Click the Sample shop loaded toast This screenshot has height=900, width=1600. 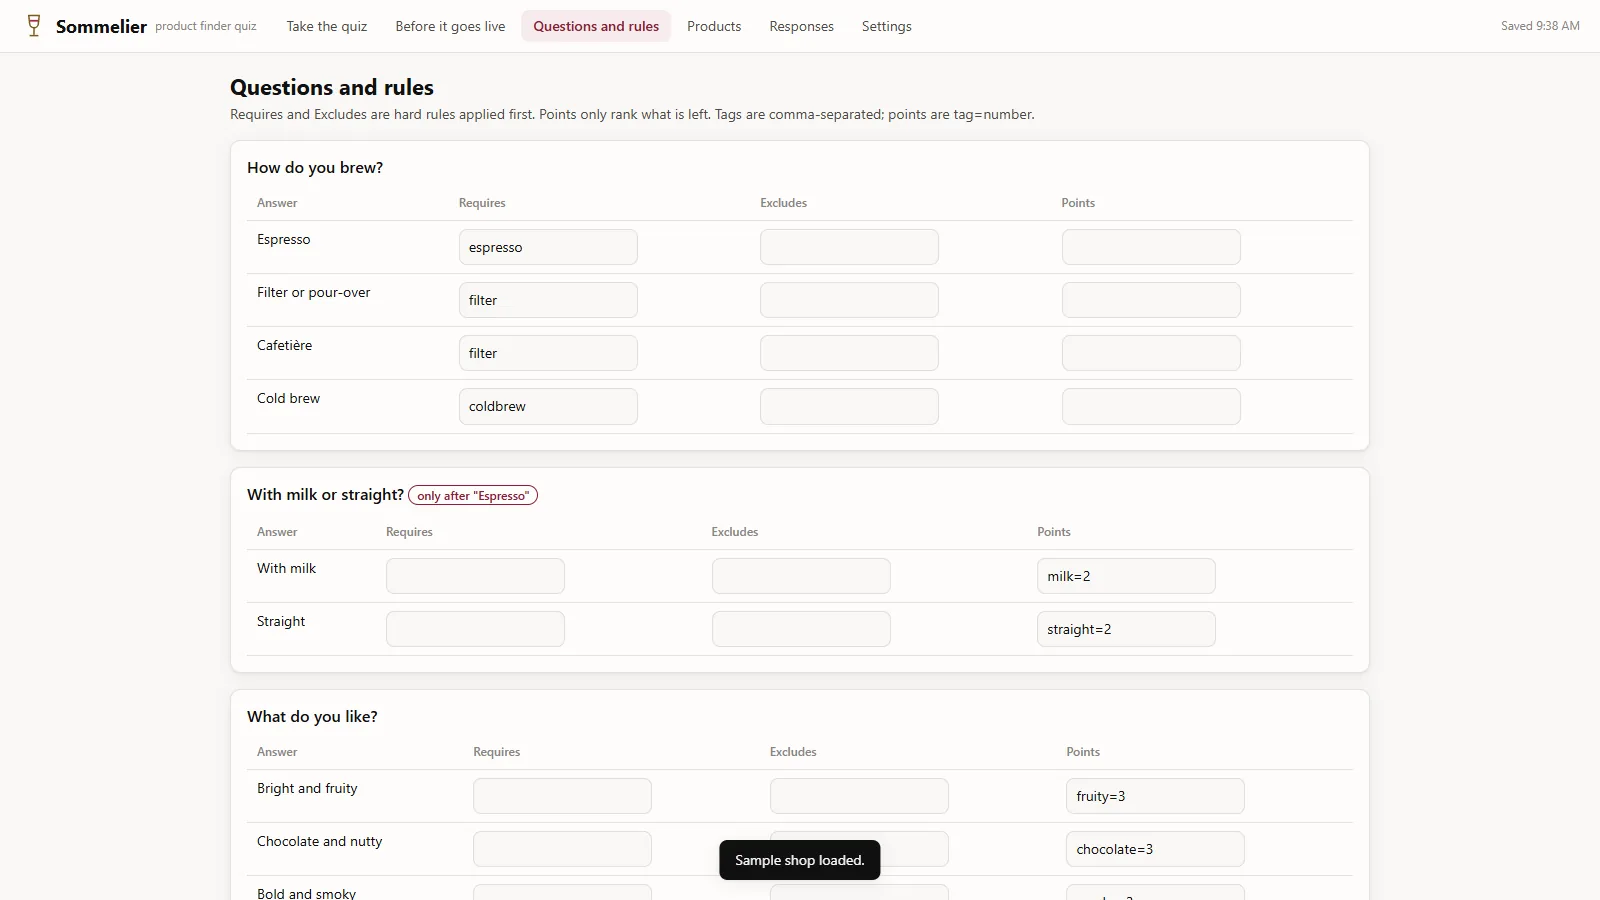(800, 860)
